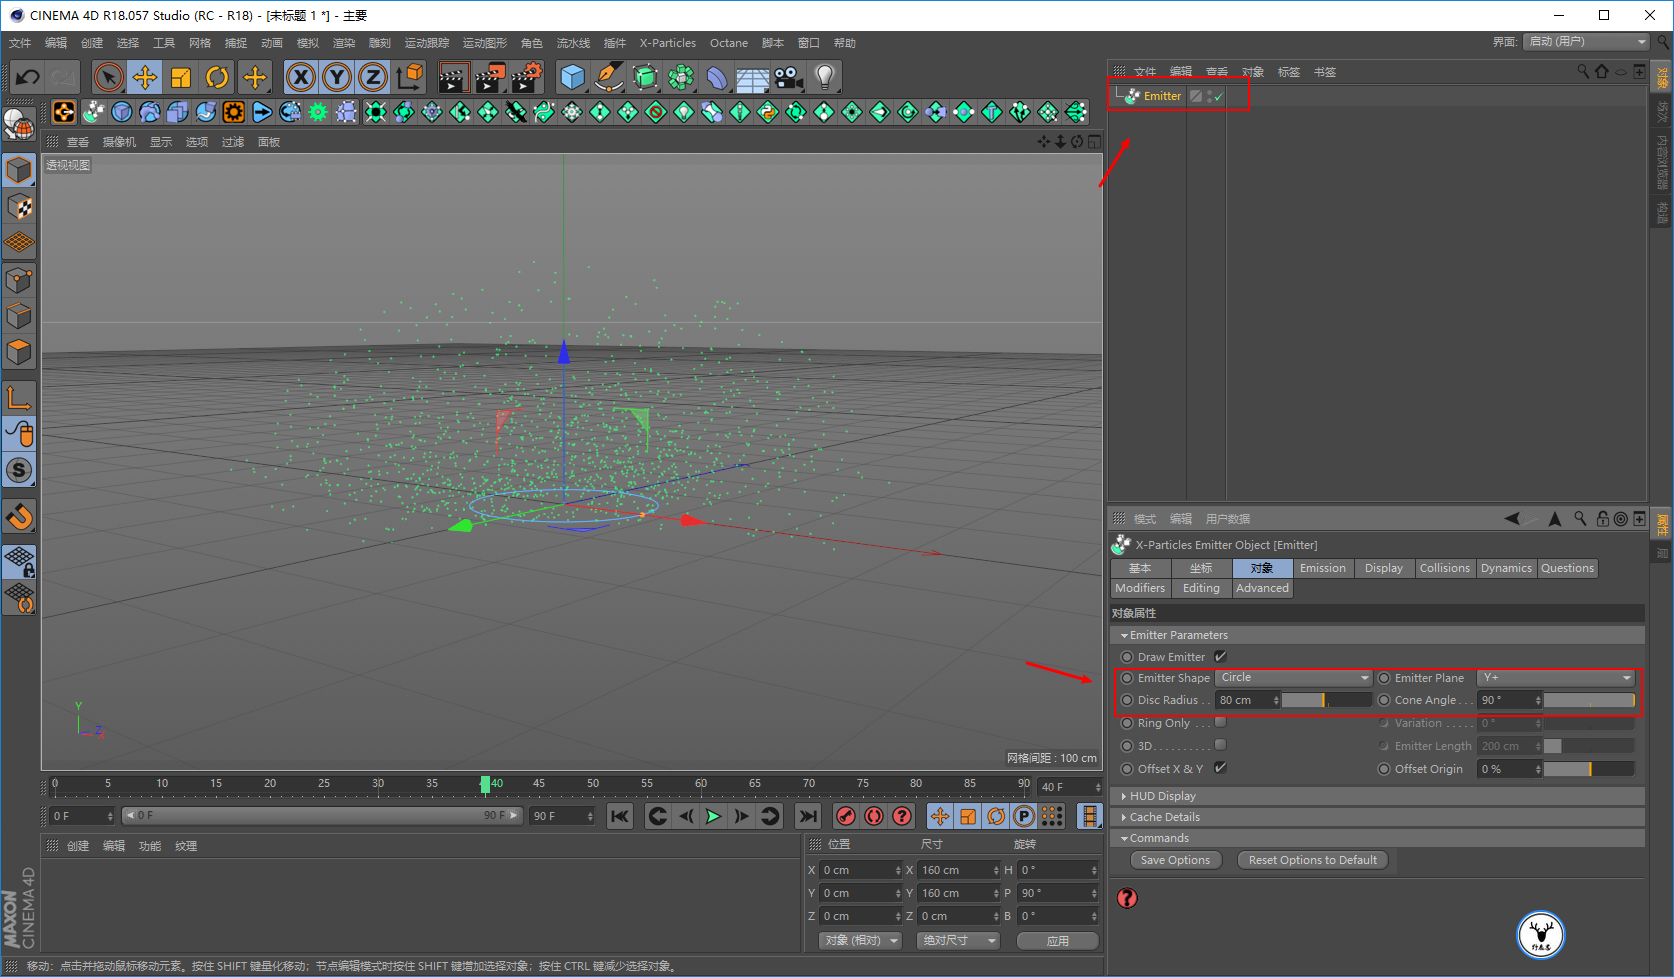The image size is (1674, 977).
Task: Select the Move tool
Action: coord(145,77)
